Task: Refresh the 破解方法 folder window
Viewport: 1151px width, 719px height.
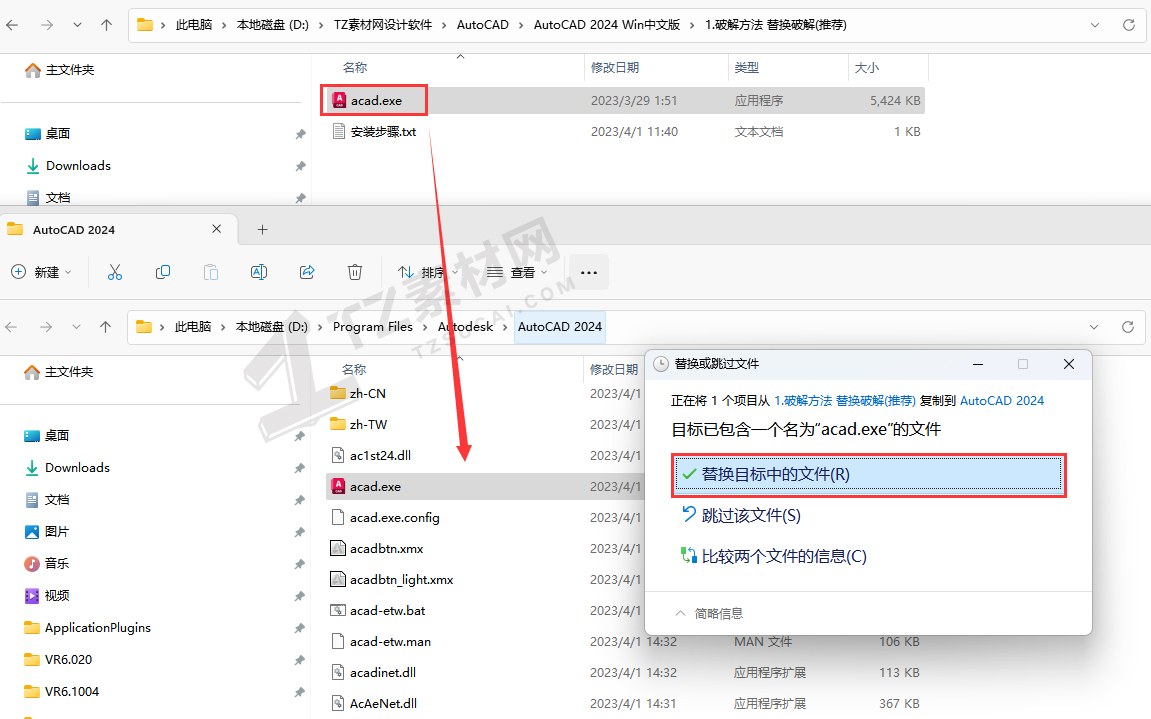Action: point(1128,25)
